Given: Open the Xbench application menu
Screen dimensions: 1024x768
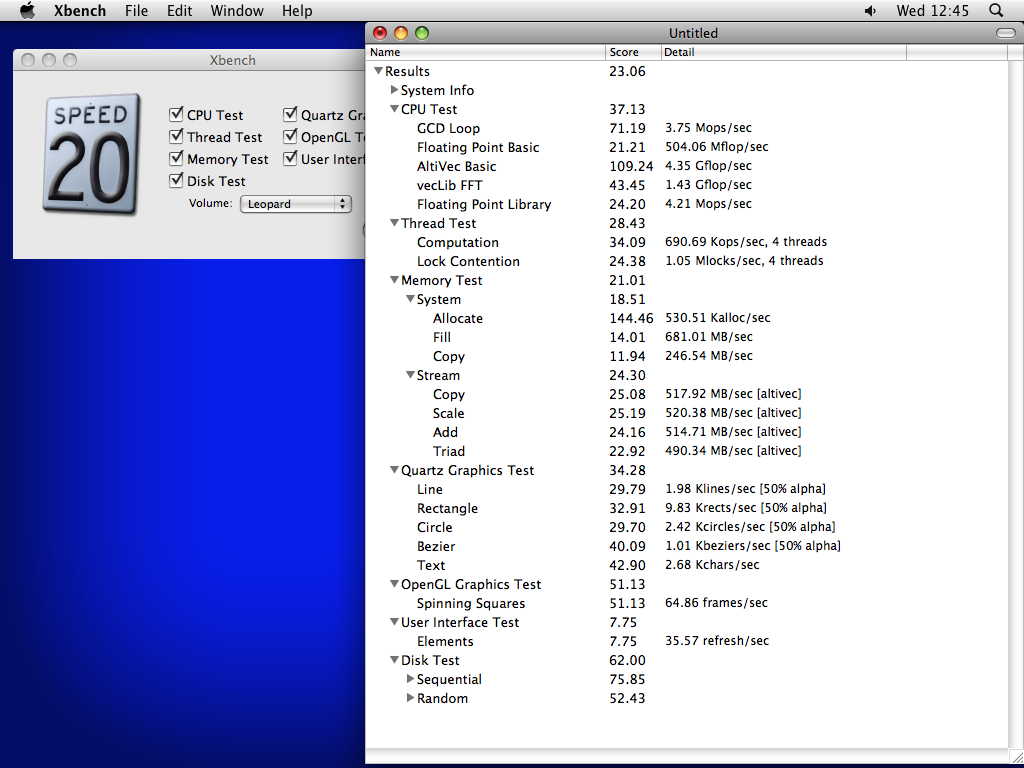Looking at the screenshot, I should [80, 10].
